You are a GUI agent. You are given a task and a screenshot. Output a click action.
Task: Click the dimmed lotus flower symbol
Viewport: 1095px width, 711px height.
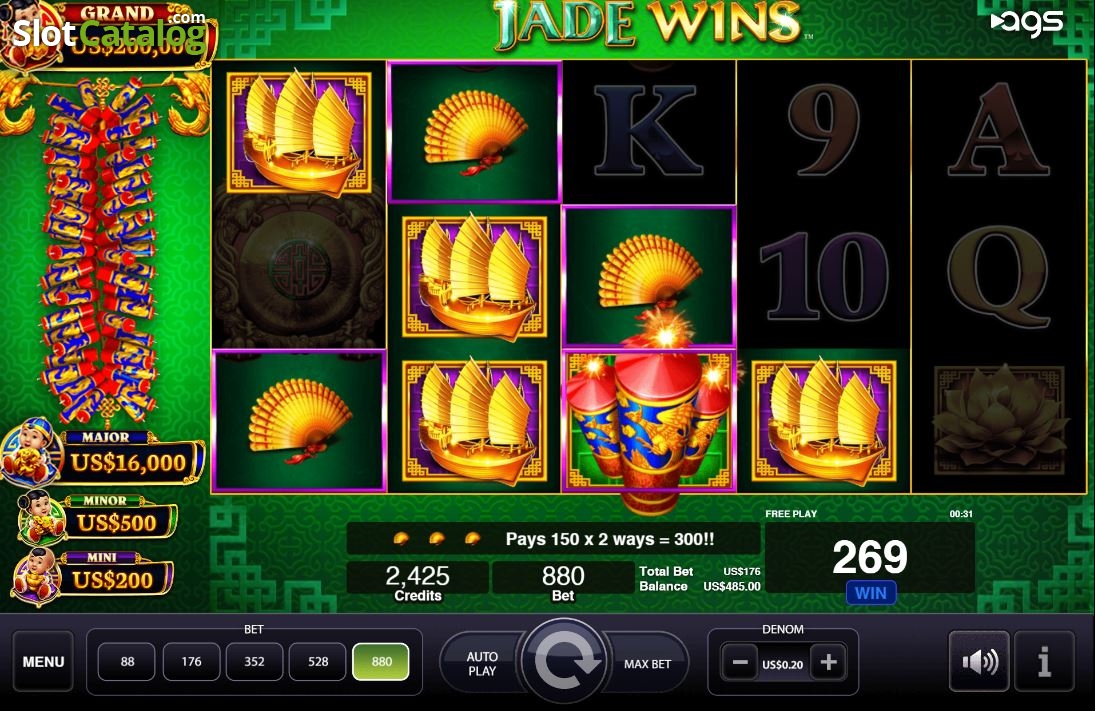tap(999, 420)
